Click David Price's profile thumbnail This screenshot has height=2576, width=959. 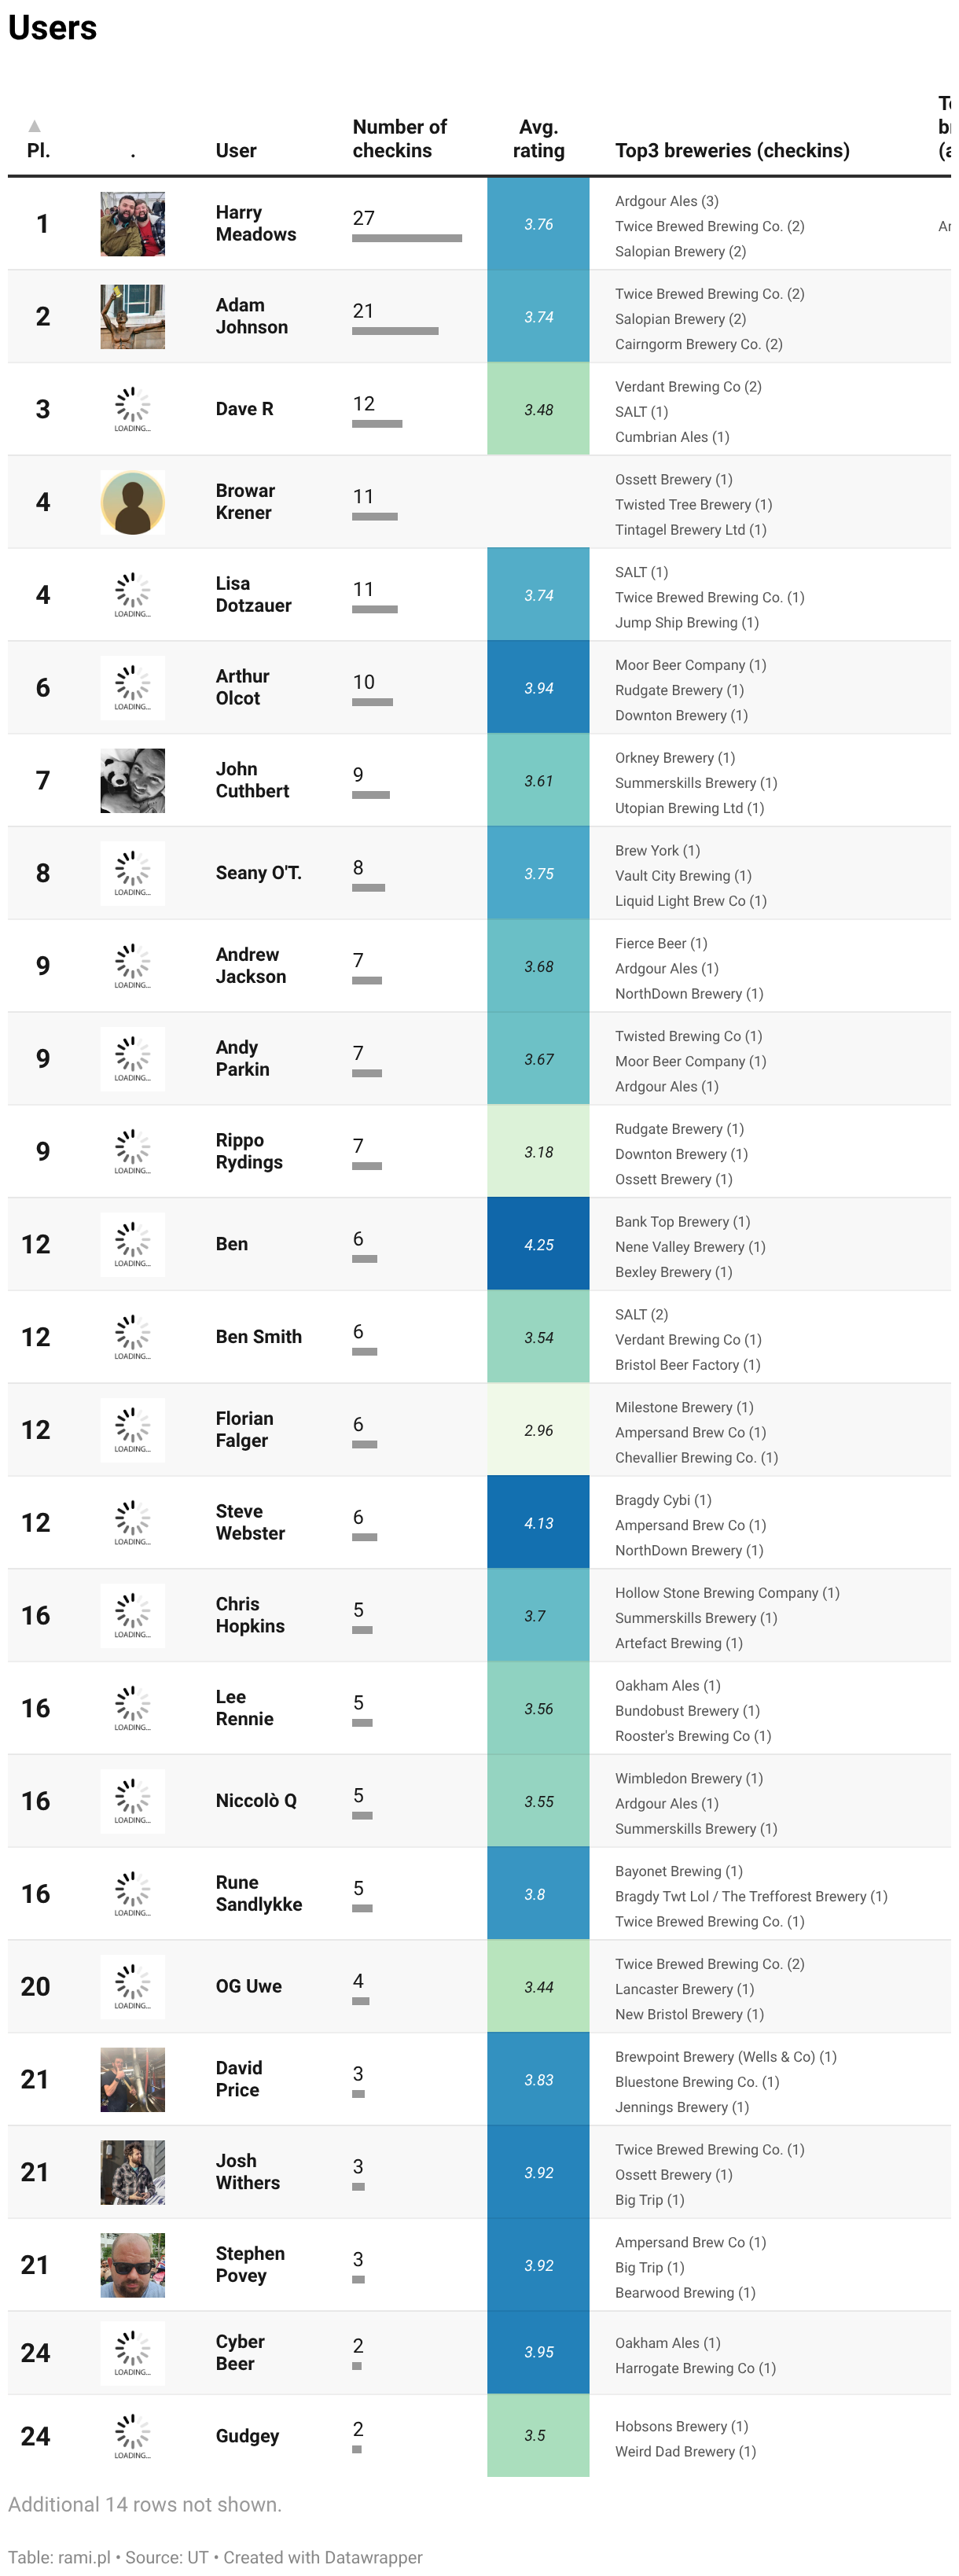132,2079
